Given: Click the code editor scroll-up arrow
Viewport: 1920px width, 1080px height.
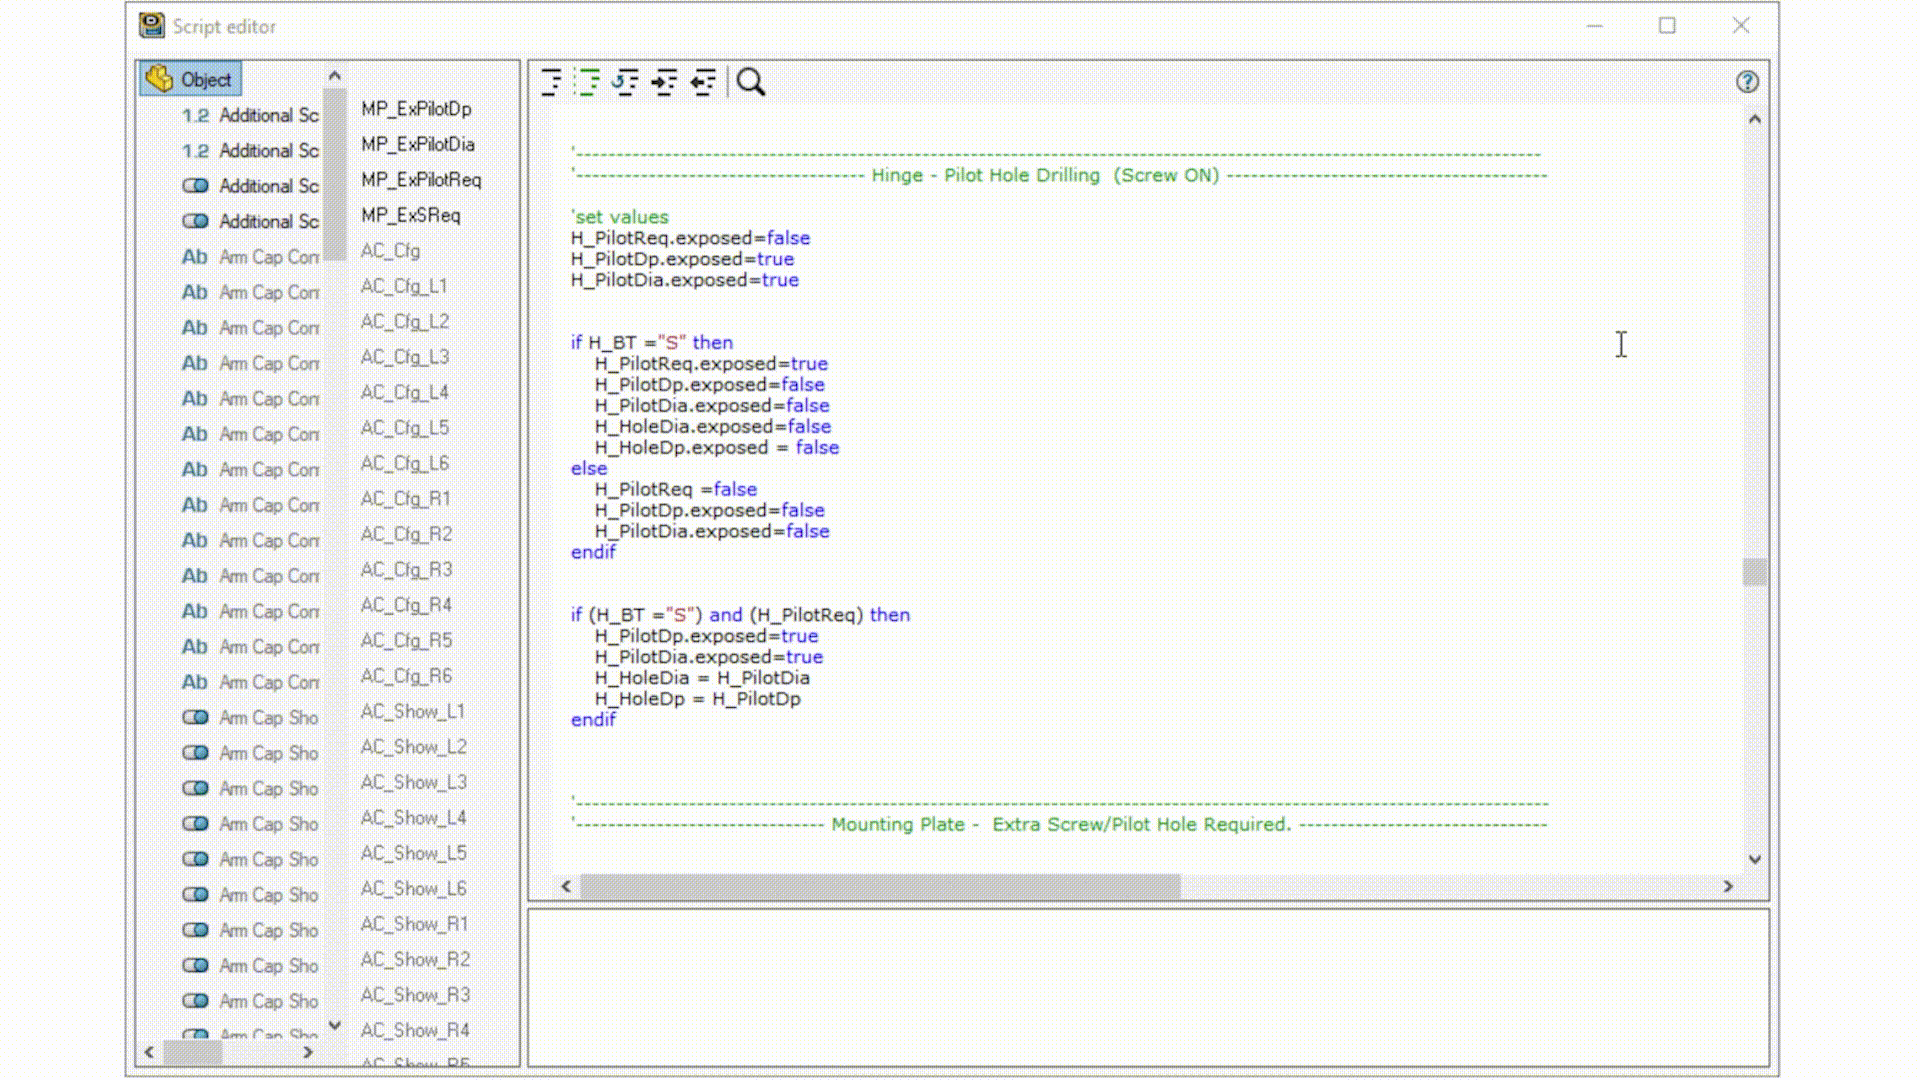Looking at the screenshot, I should (1755, 119).
